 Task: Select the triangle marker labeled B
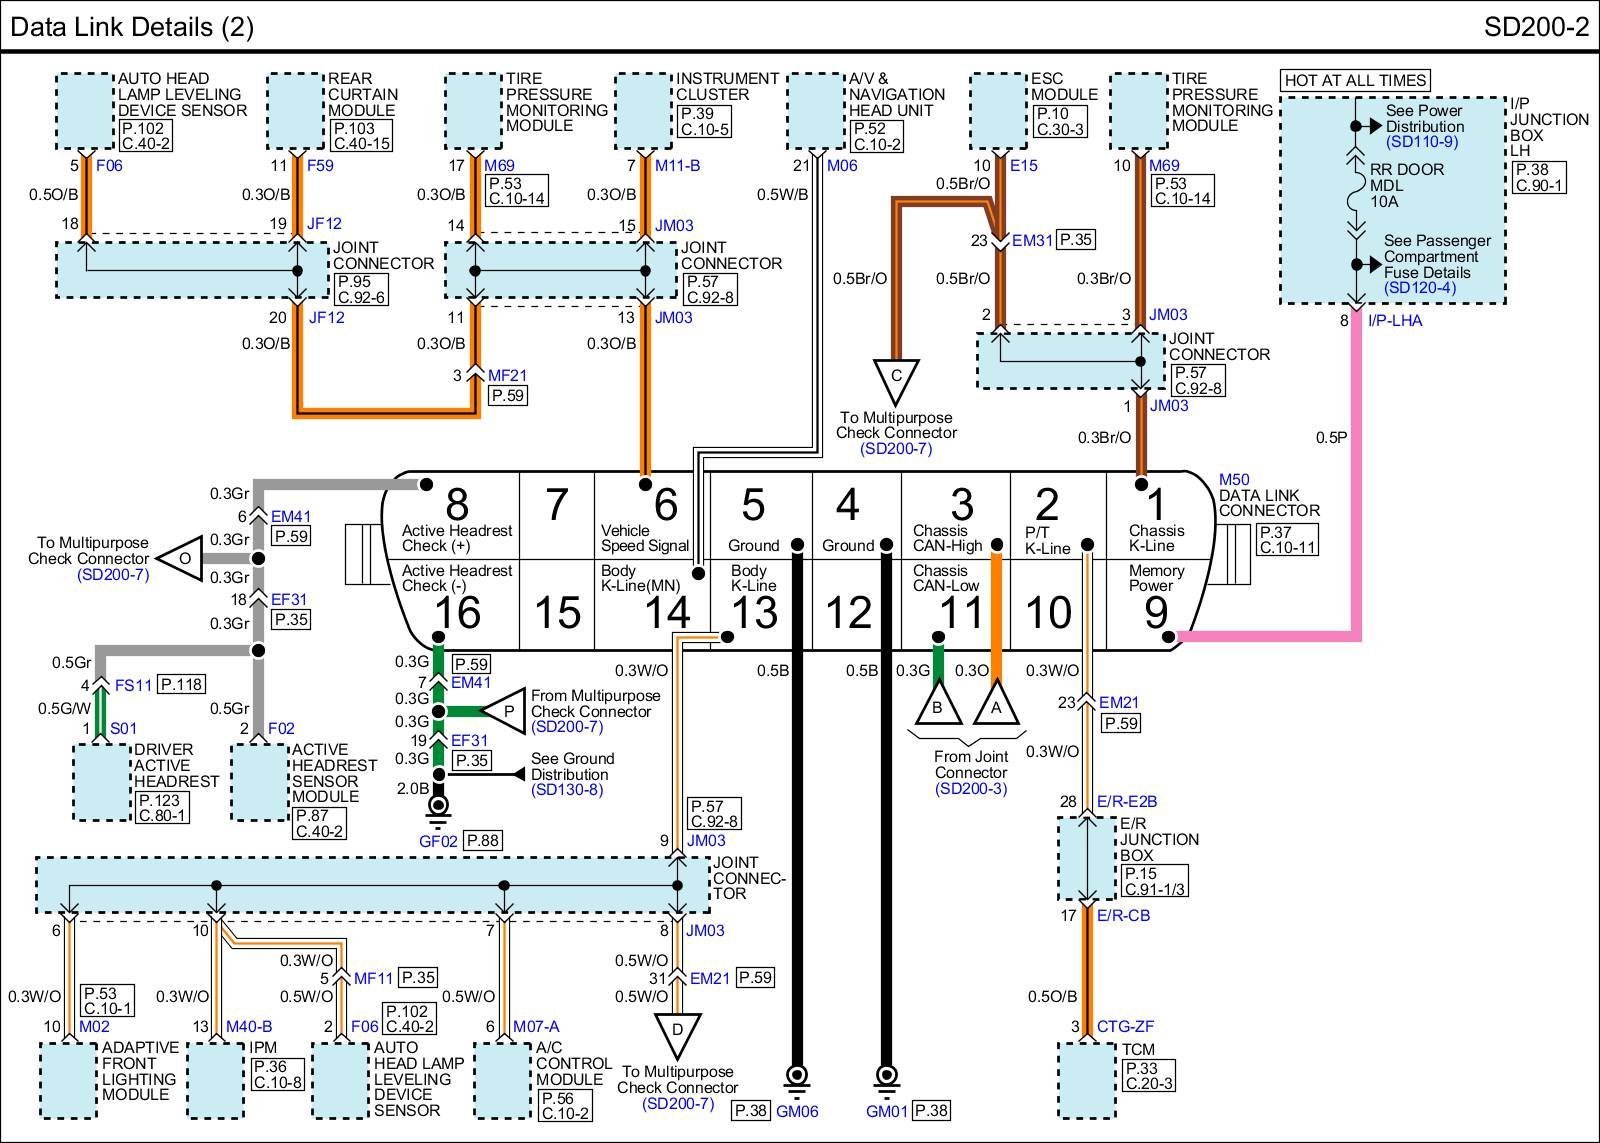click(x=938, y=705)
